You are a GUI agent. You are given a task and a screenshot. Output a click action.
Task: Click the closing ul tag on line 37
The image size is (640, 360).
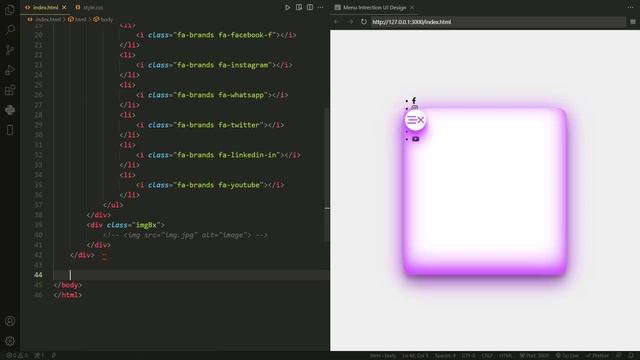tap(113, 205)
